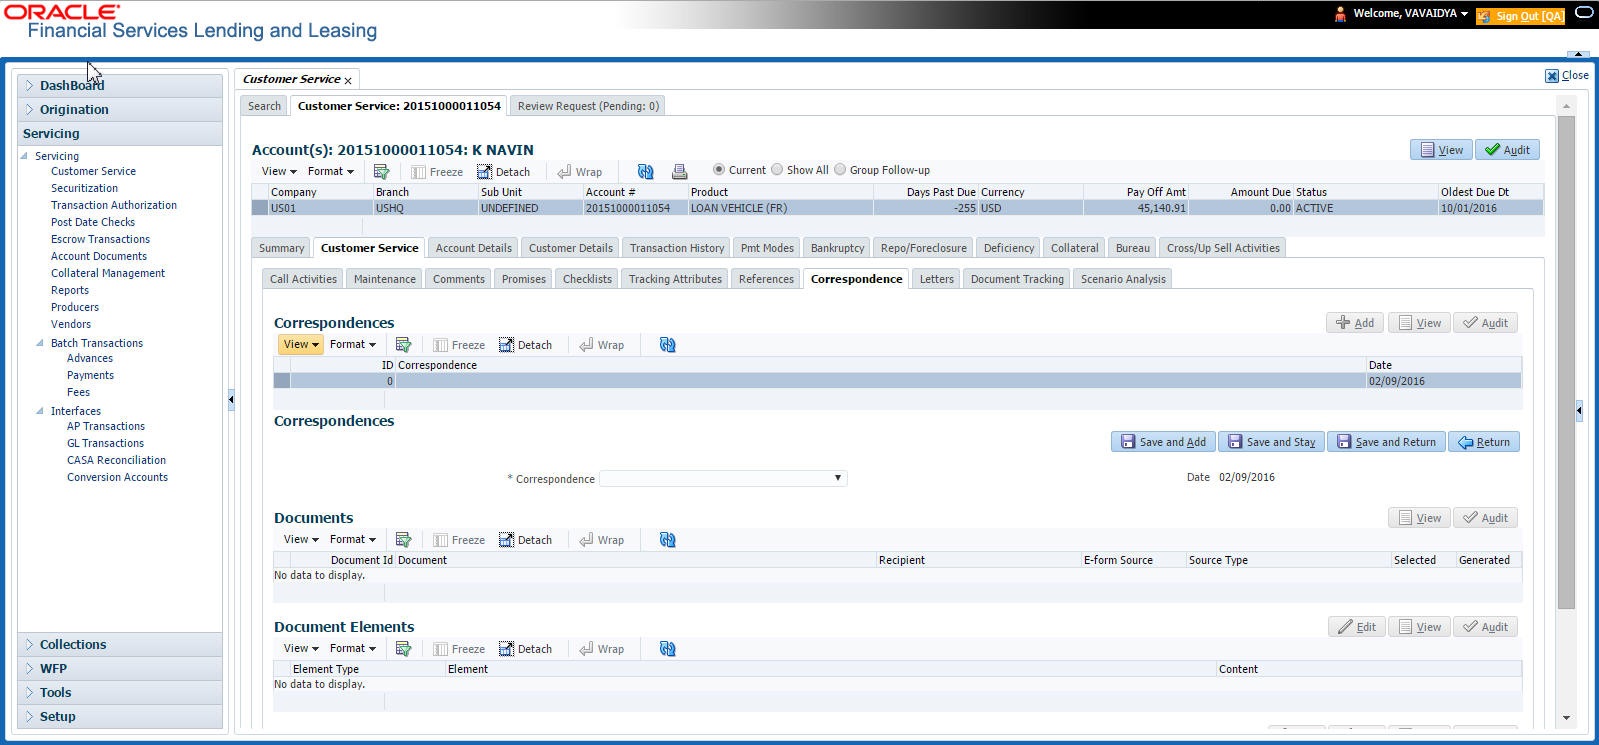Click Freeze in the Account(s) toolbar
The image size is (1599, 745).
click(437, 172)
